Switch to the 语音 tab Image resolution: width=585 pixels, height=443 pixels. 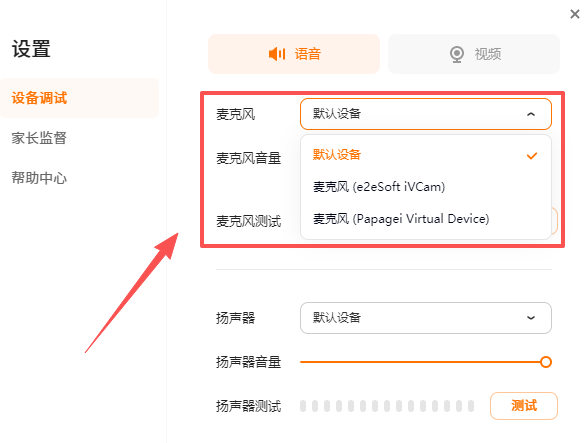294,54
